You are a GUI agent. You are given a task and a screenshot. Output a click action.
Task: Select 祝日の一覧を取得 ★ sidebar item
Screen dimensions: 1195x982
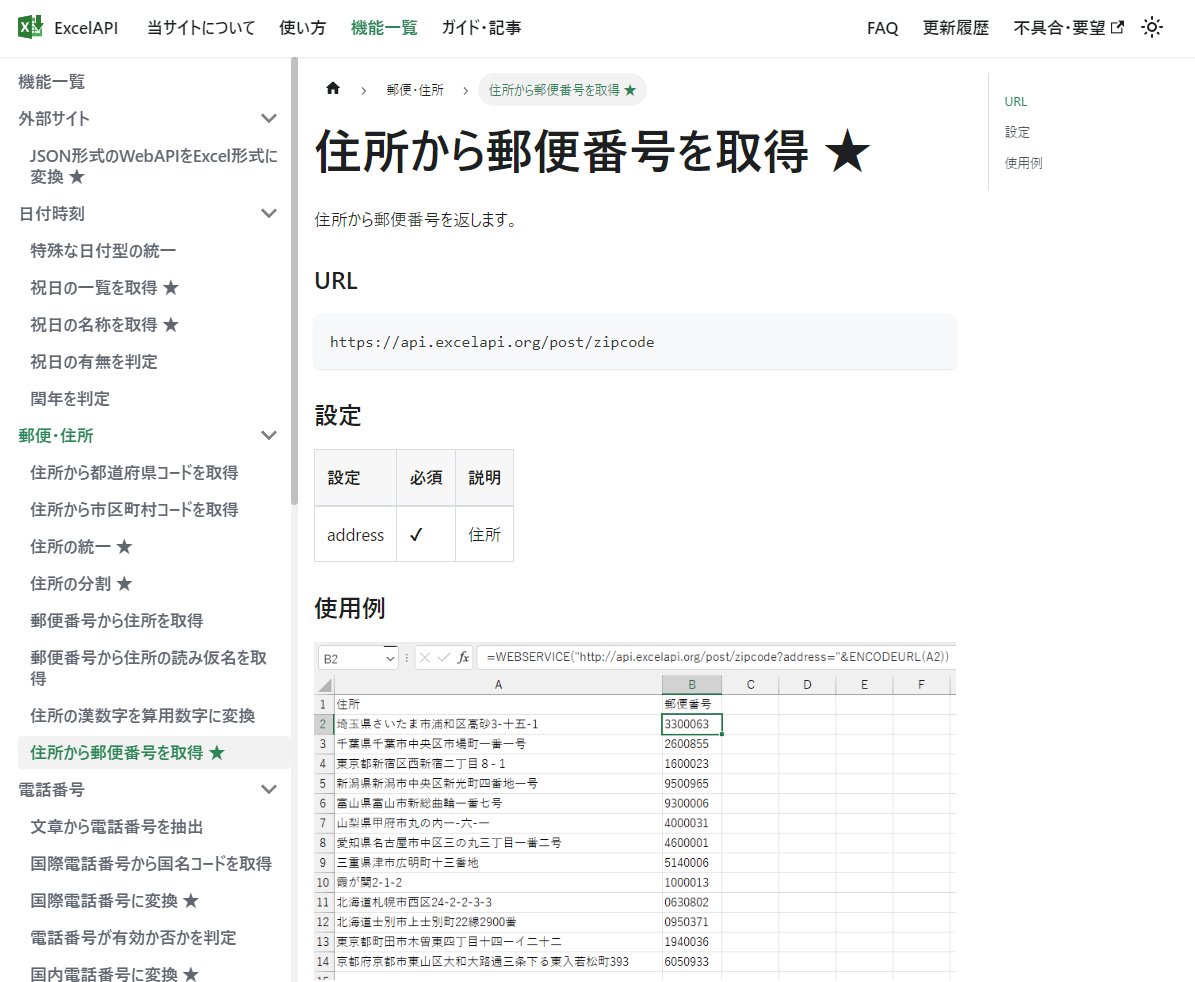(x=104, y=287)
